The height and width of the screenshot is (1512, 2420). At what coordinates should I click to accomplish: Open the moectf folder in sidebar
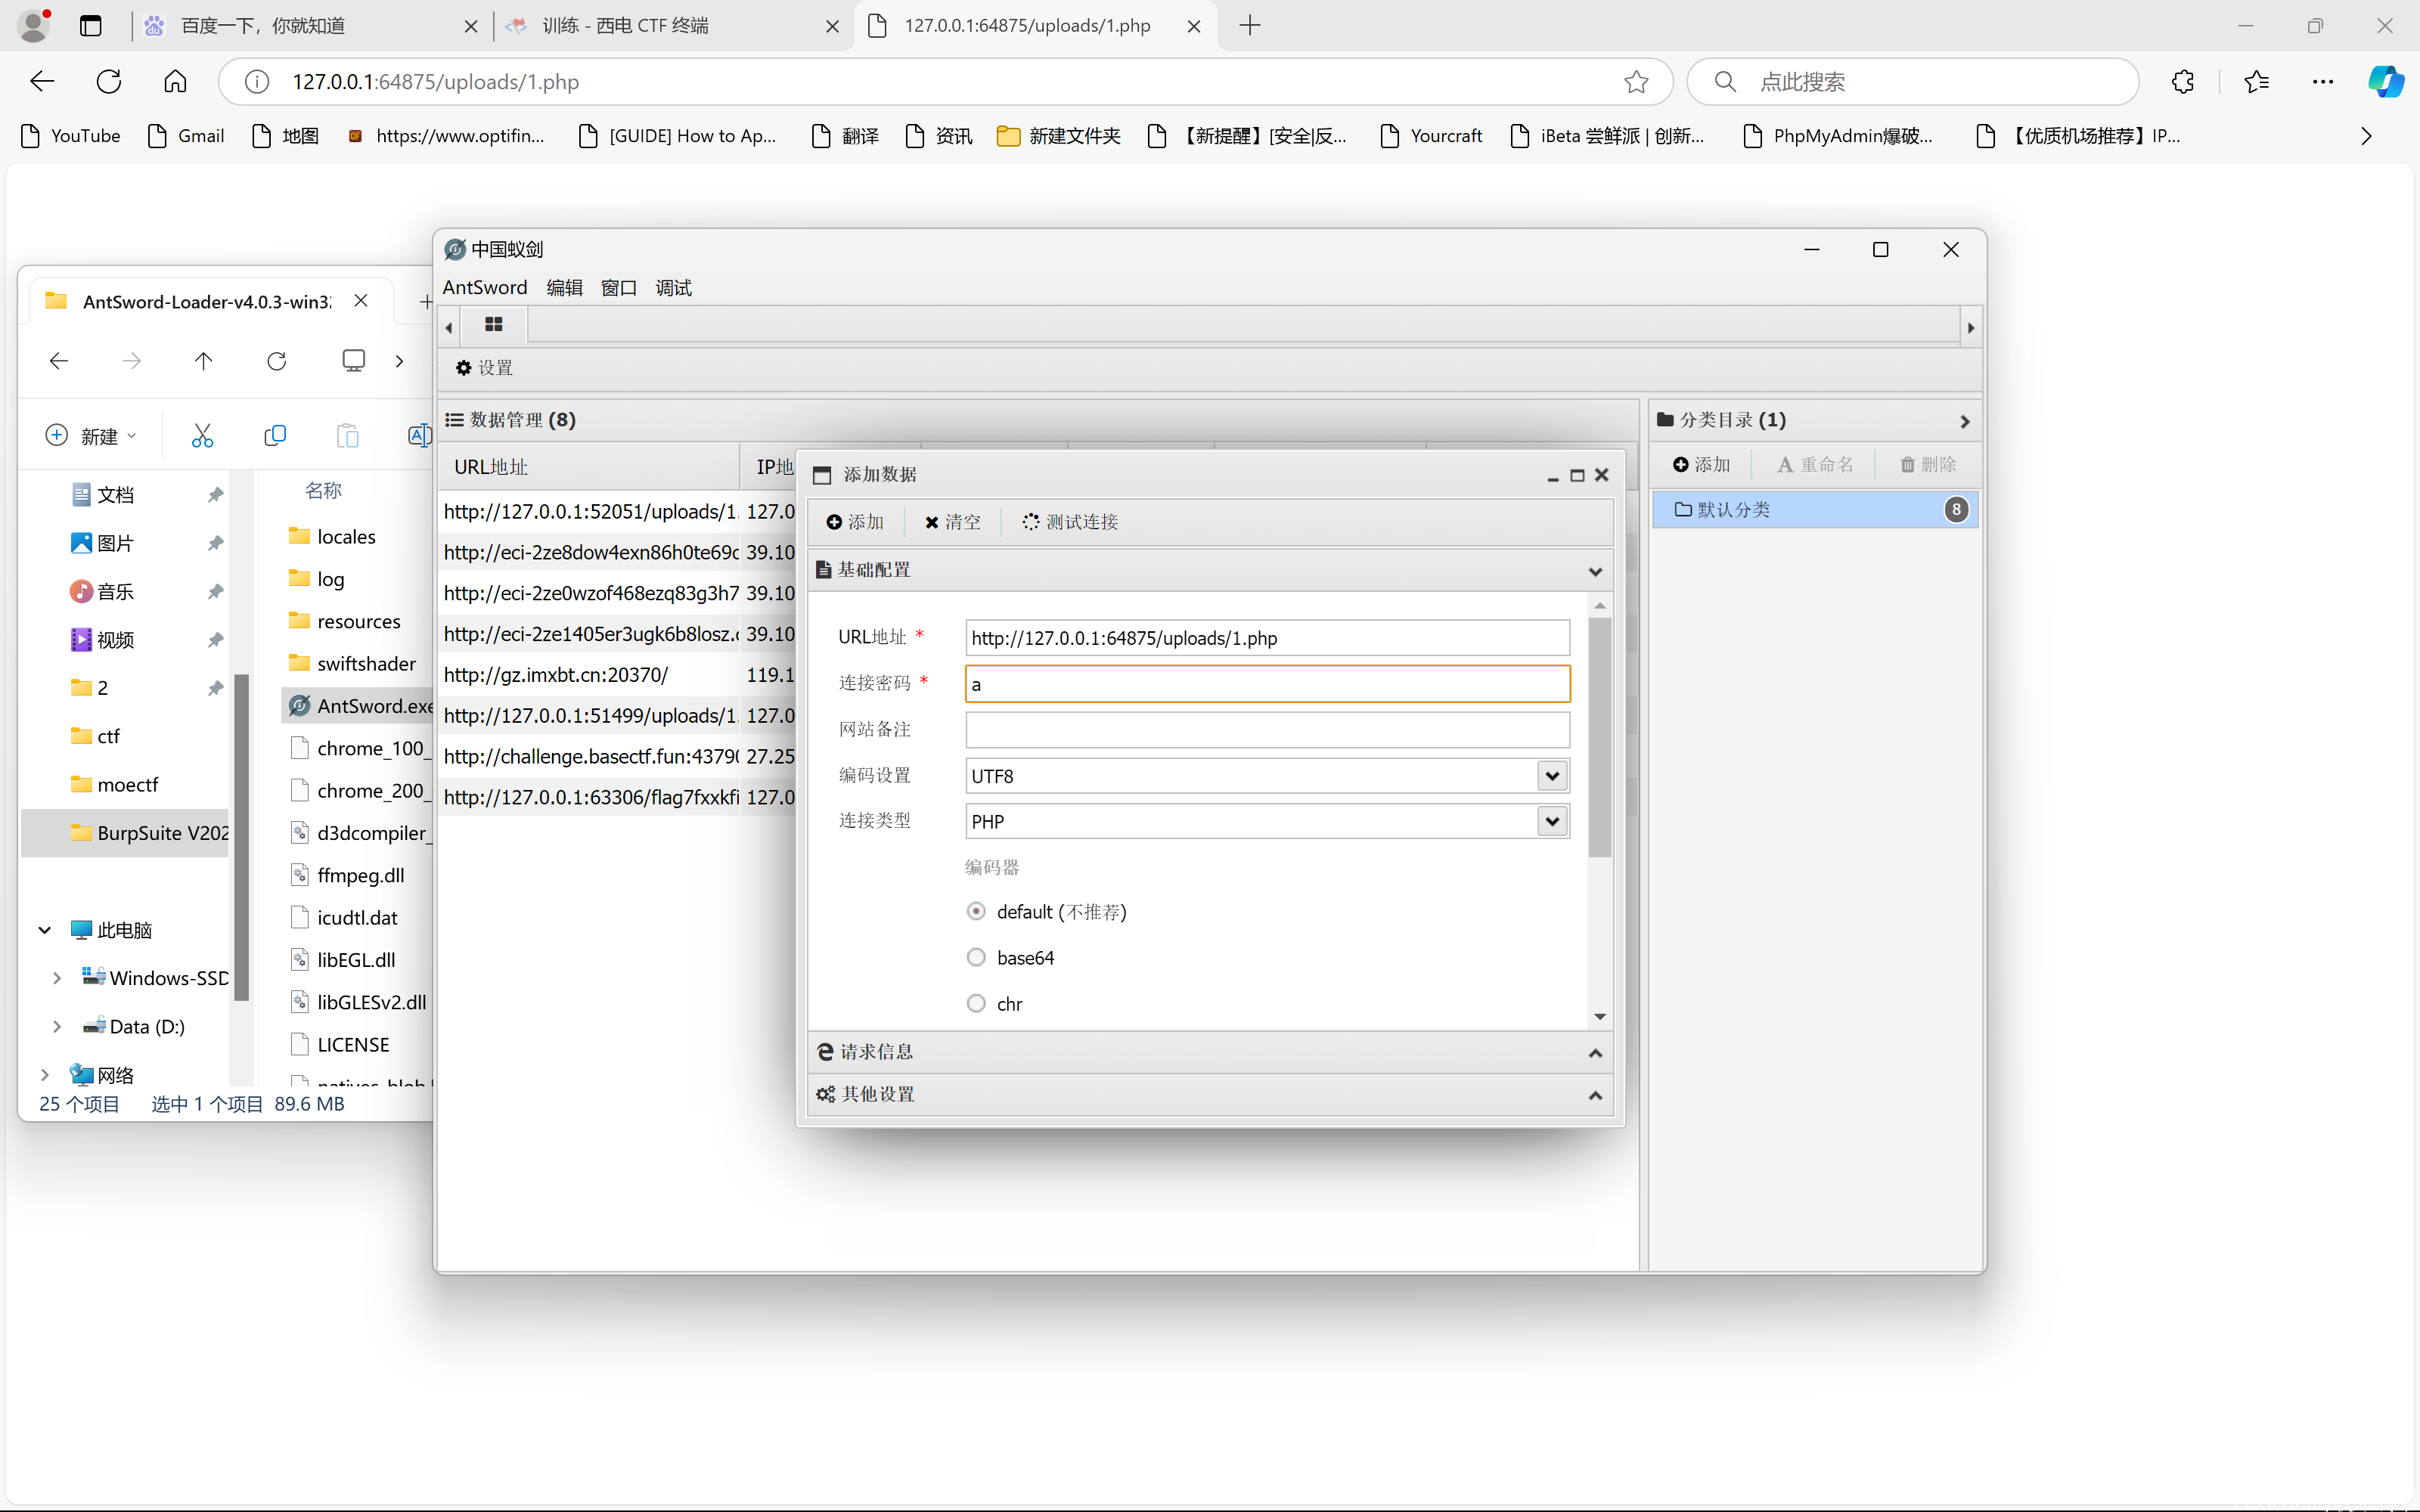[127, 785]
